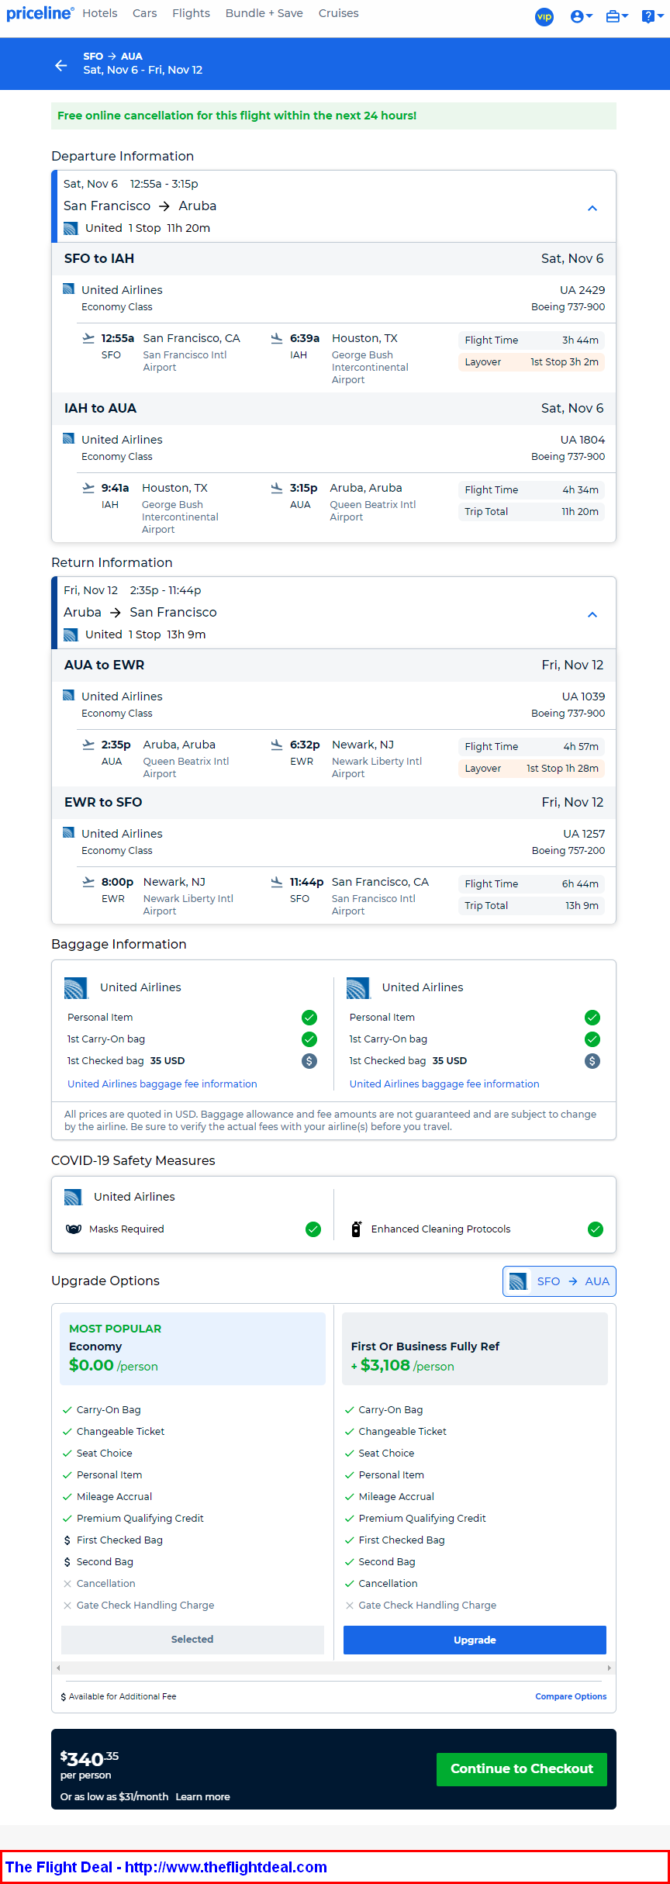Click the Priceline logo

tap(40, 14)
